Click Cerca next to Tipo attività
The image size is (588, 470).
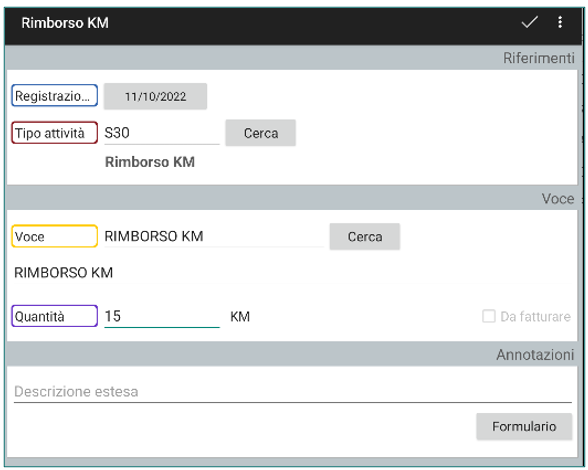pos(261,133)
